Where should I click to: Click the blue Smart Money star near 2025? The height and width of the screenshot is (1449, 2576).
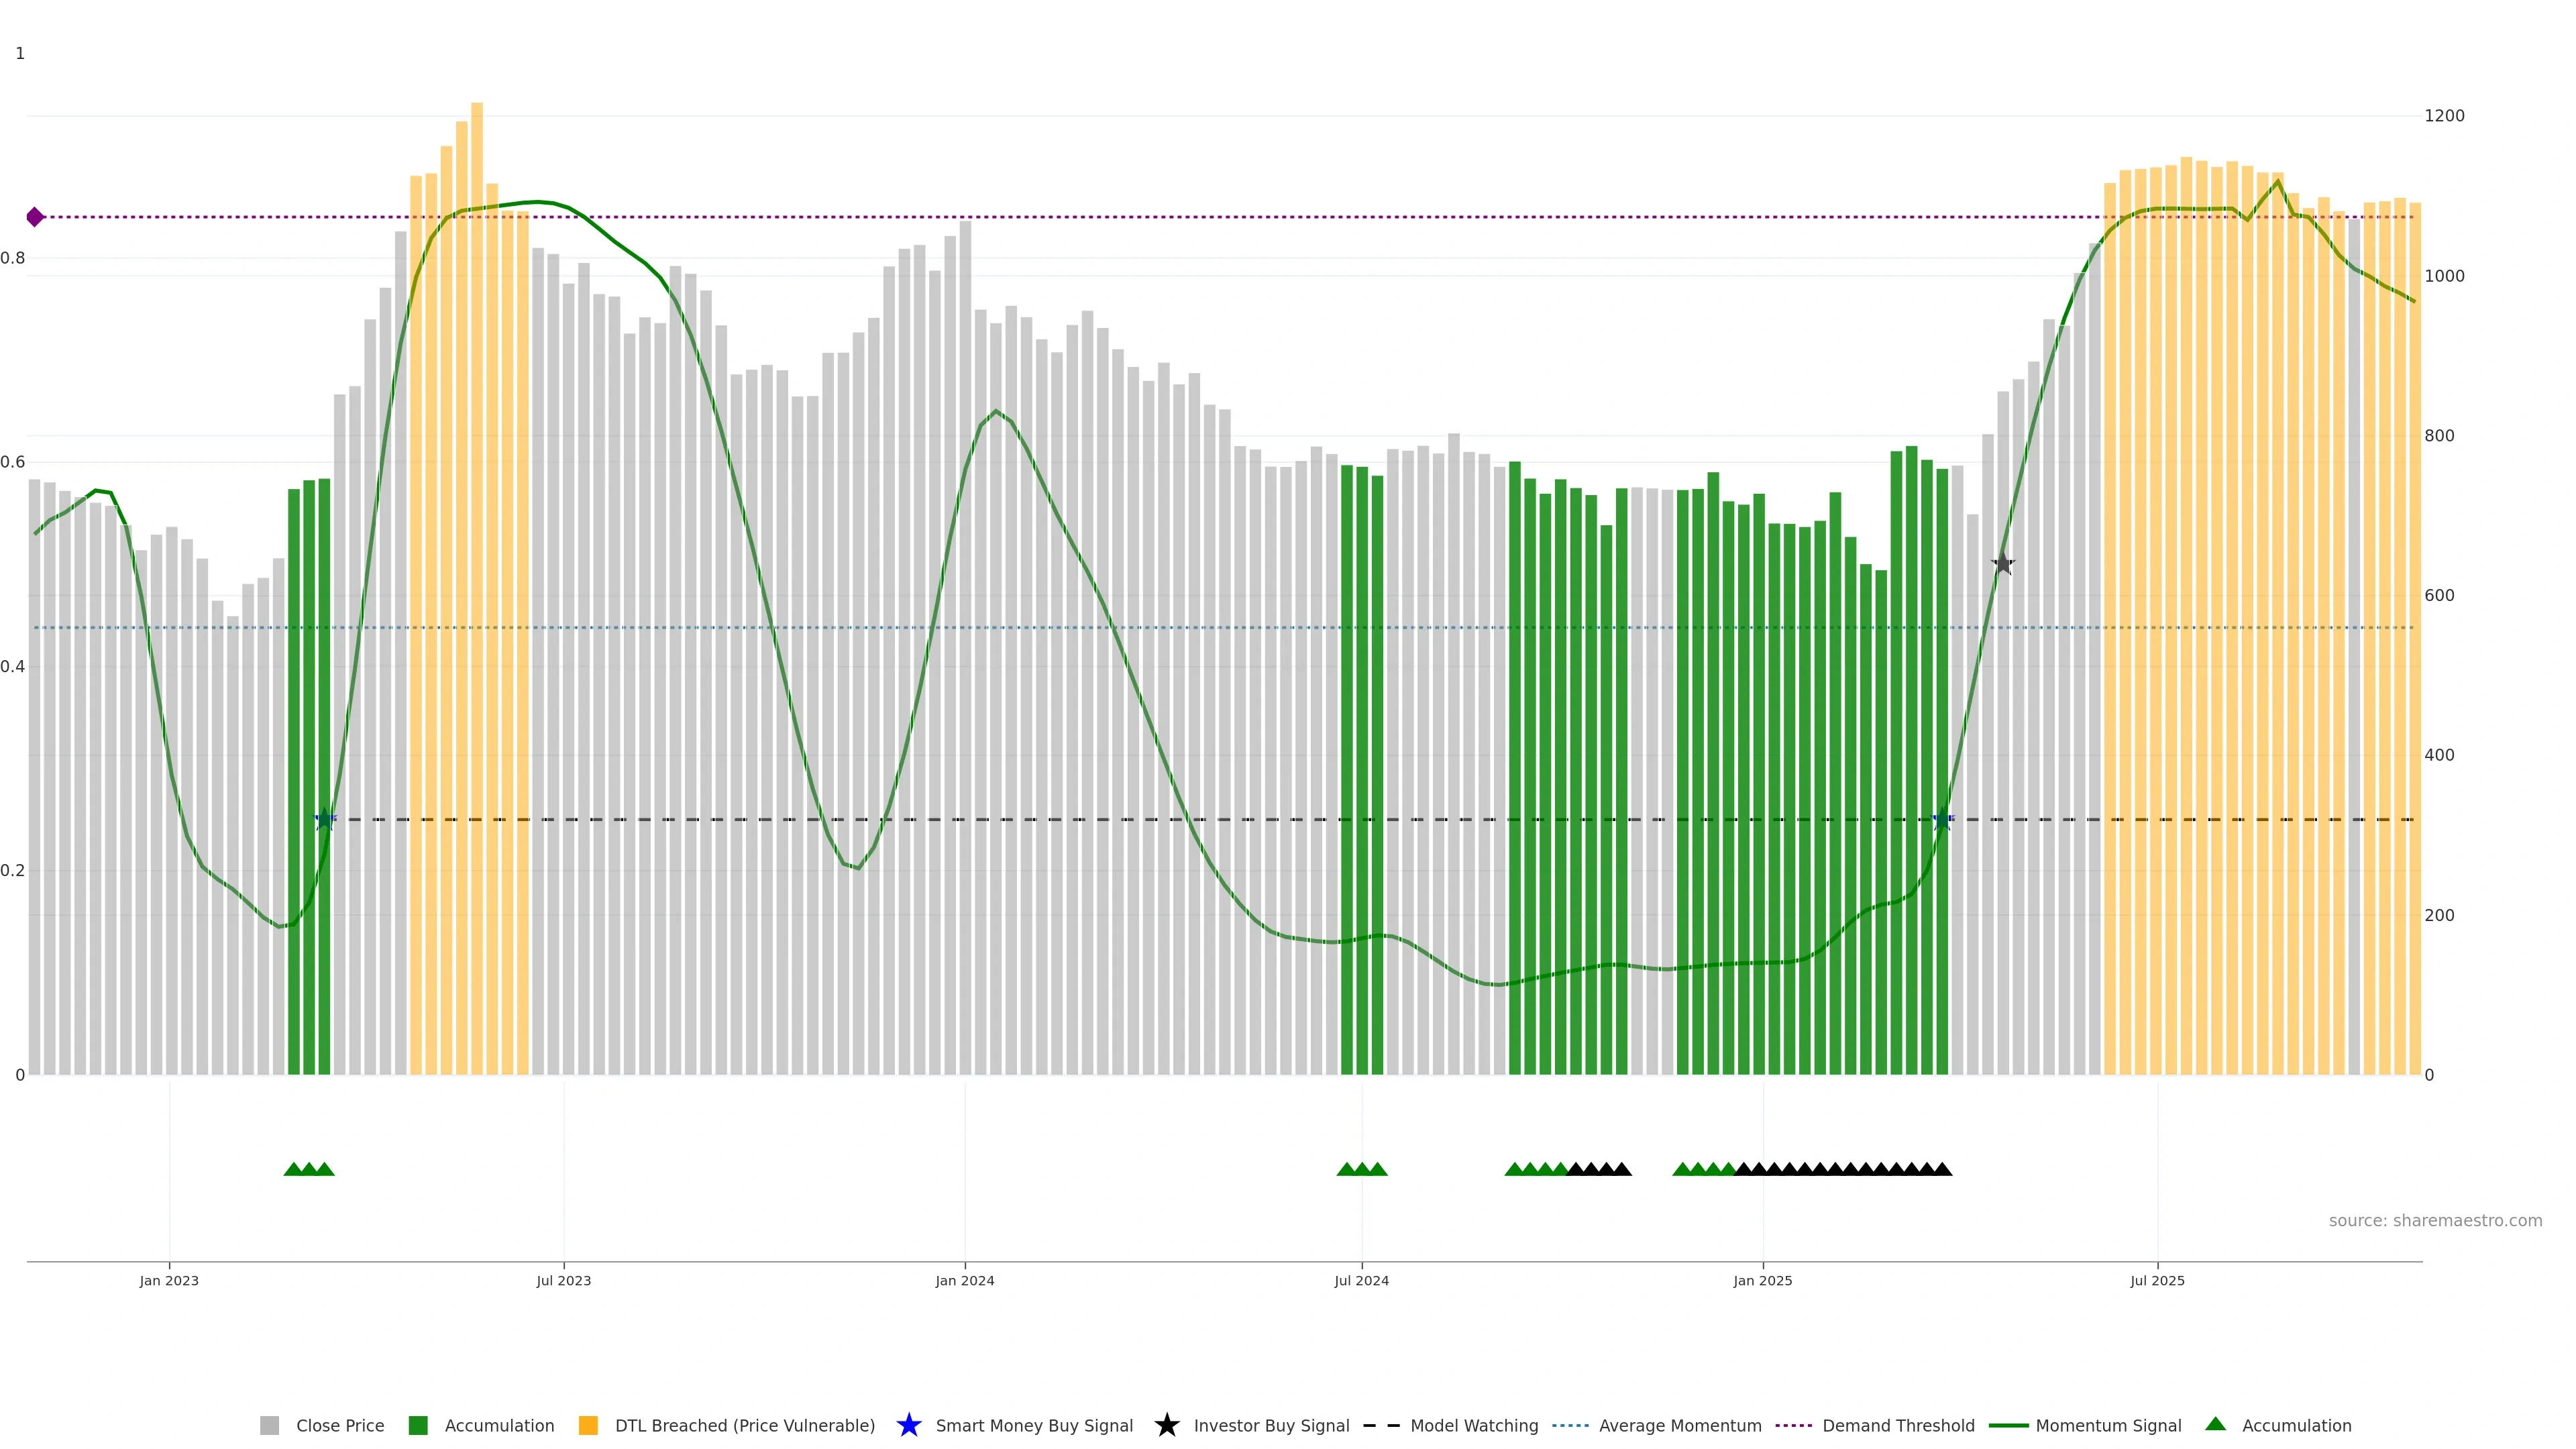point(1942,820)
